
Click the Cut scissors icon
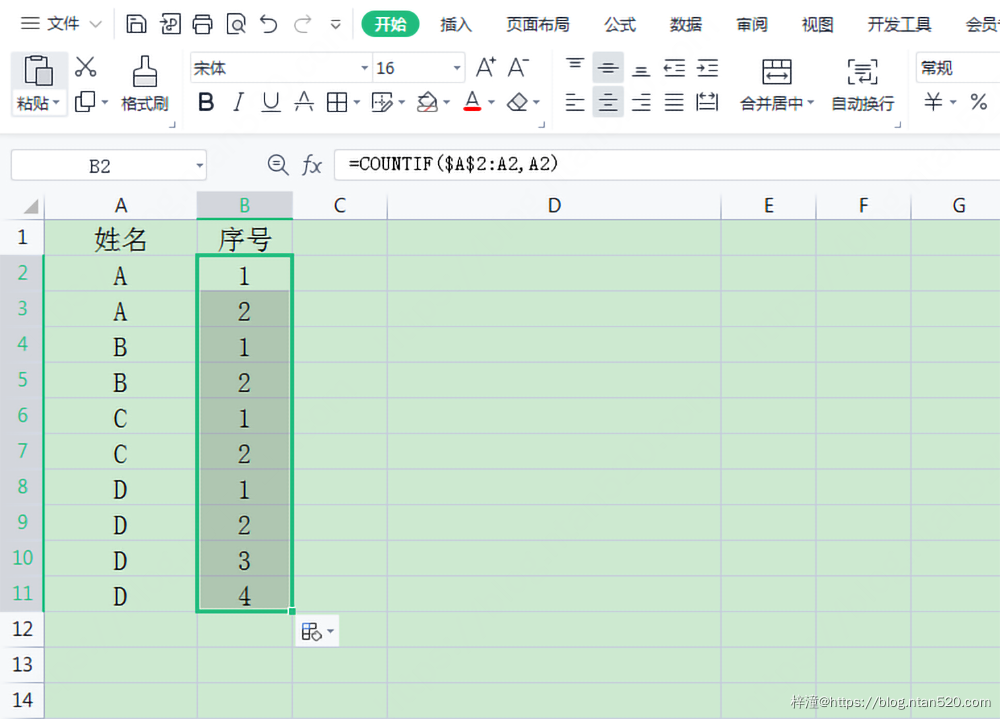click(x=85, y=66)
